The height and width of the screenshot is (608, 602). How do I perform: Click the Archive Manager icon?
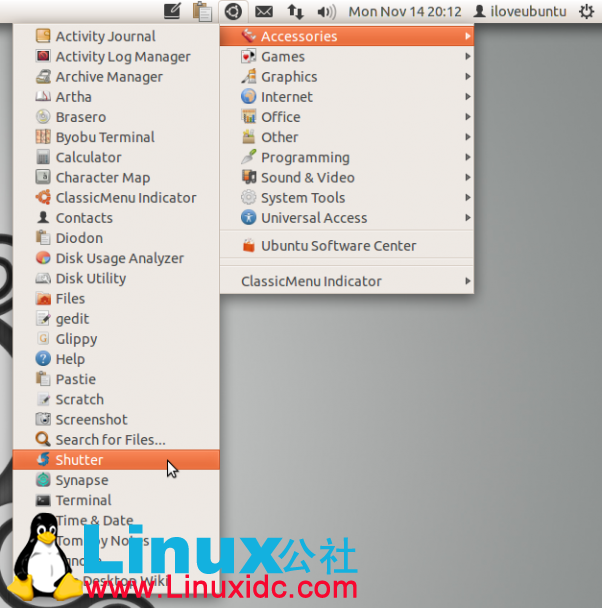(x=43, y=77)
